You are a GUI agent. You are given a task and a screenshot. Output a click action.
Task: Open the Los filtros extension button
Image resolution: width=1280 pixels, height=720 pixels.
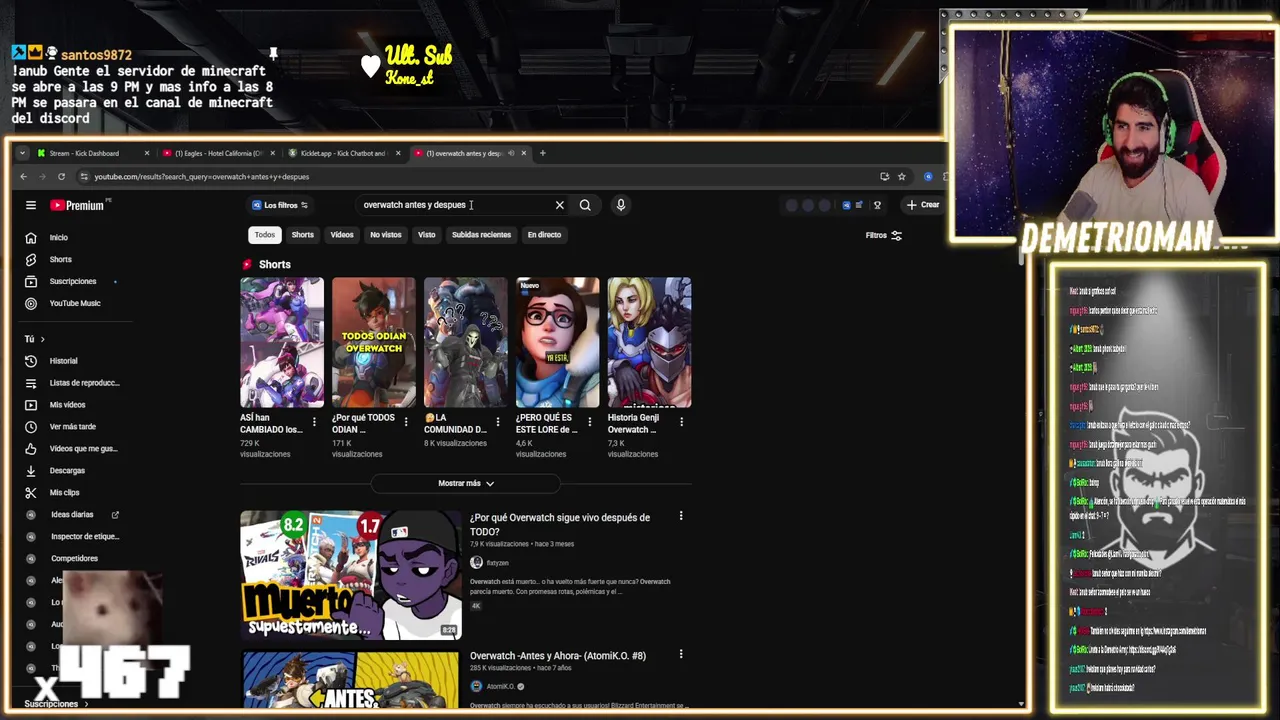tap(280, 205)
